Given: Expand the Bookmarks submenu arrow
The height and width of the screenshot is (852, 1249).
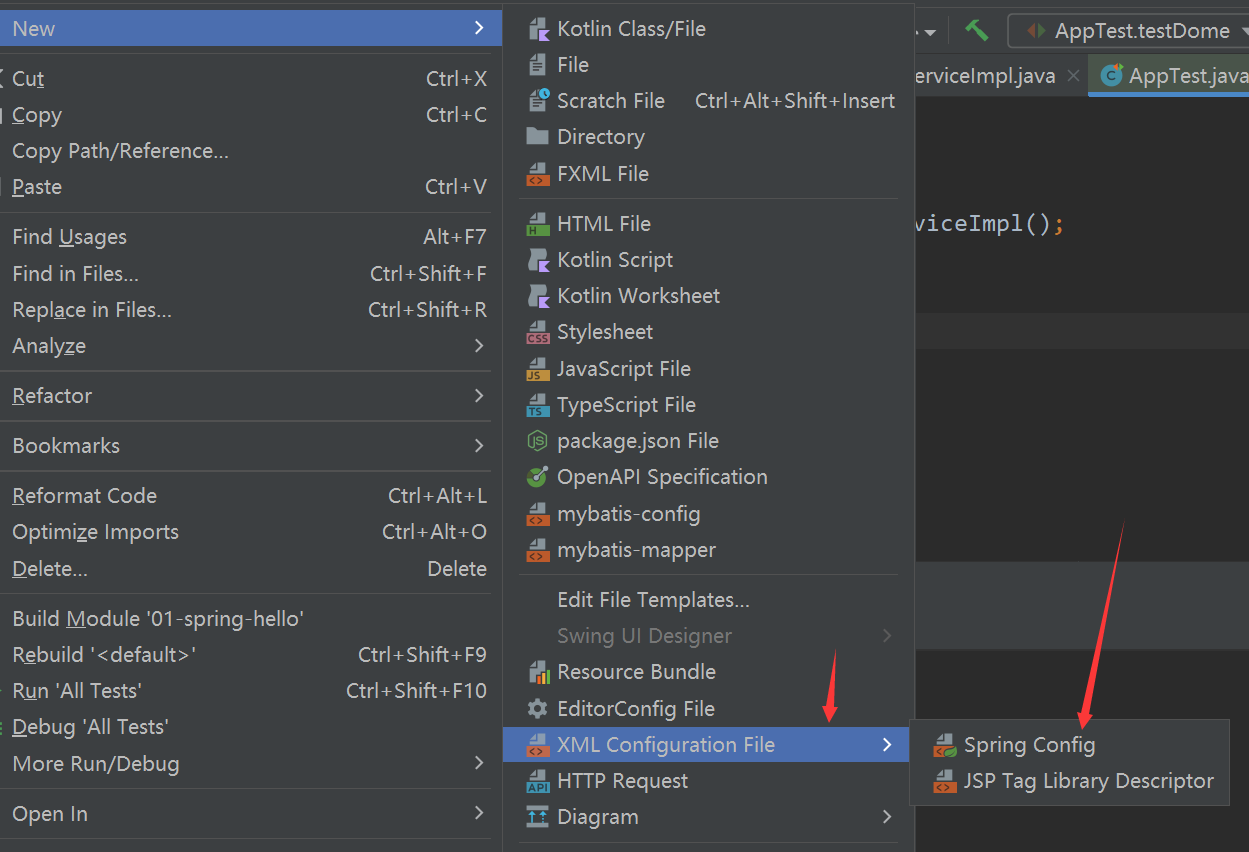Looking at the screenshot, I should click(x=479, y=446).
